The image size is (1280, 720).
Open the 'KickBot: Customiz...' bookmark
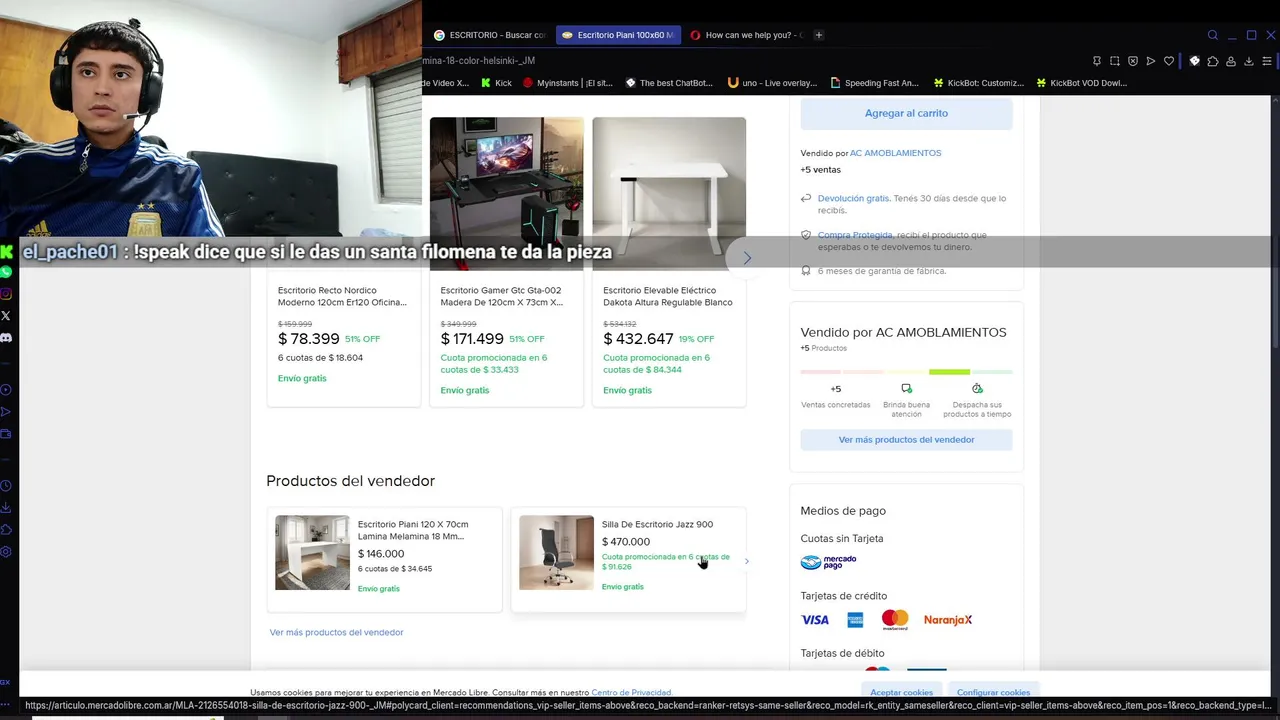point(978,83)
